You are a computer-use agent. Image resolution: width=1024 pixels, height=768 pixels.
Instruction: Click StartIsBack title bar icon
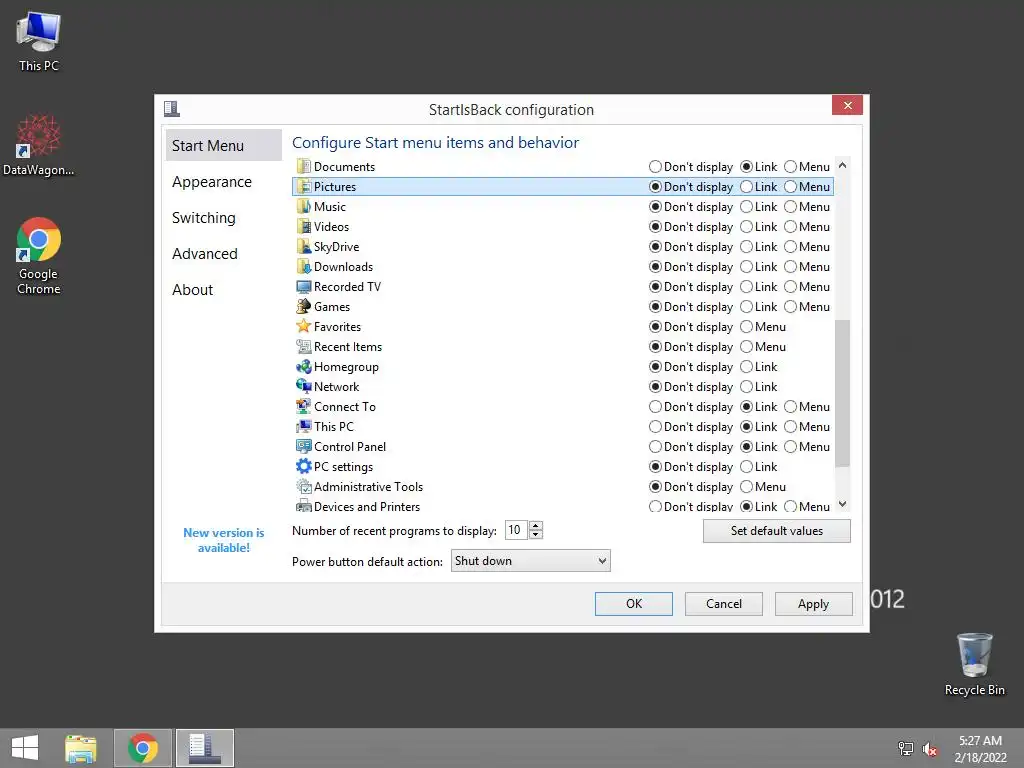pos(172,108)
